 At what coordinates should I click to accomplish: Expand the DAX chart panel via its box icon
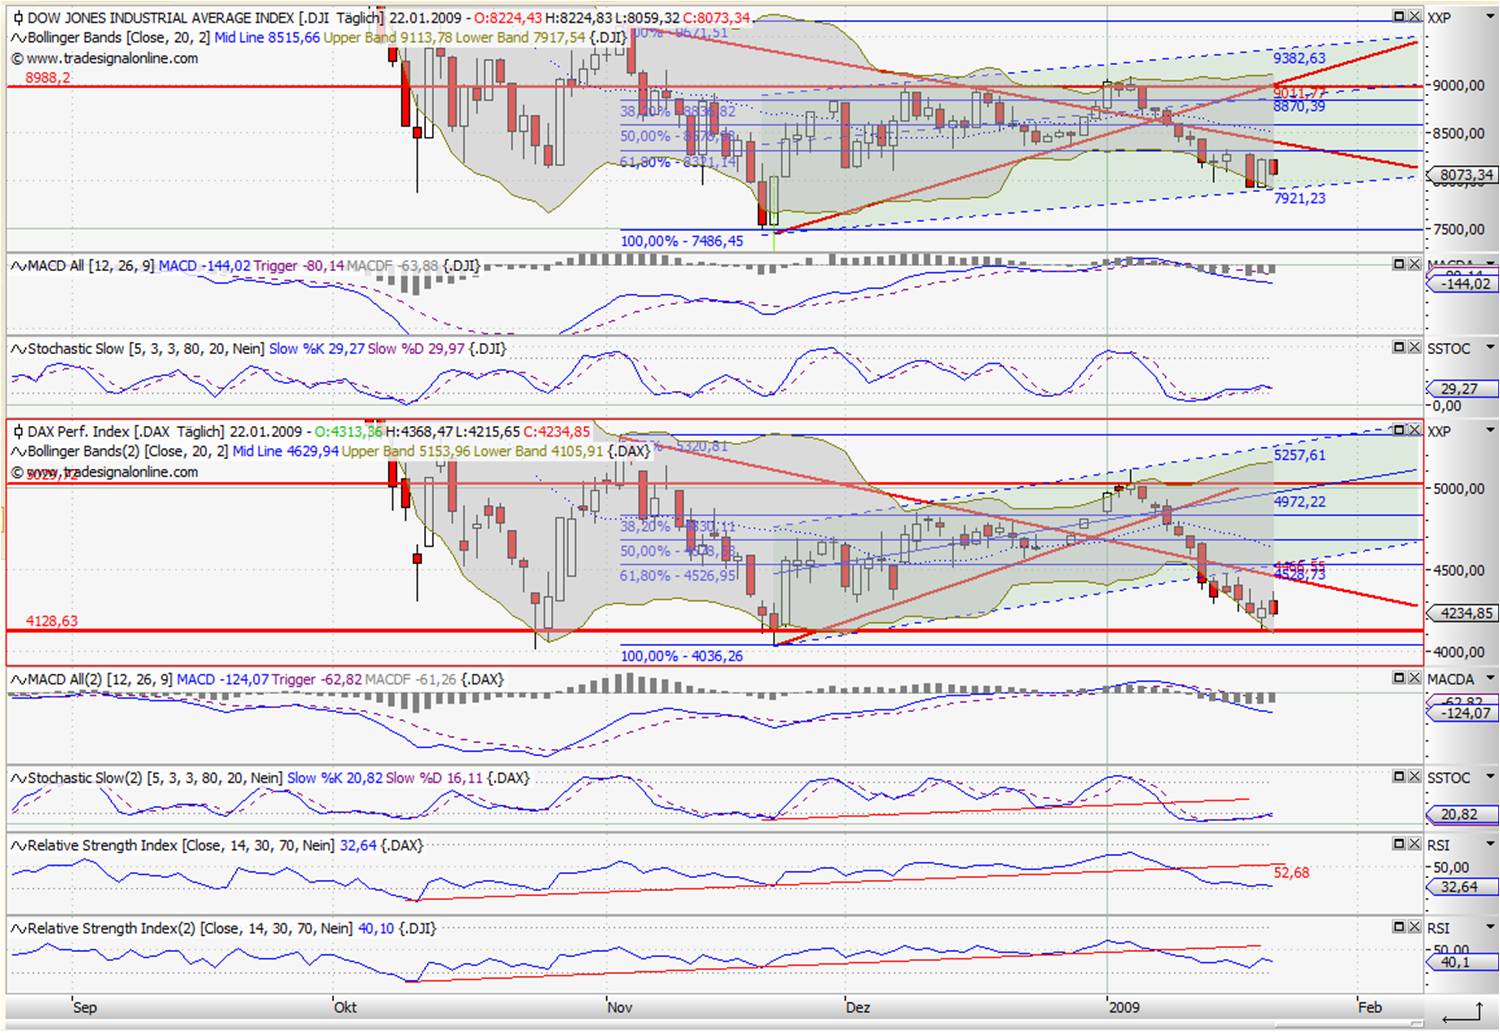pos(1398,430)
